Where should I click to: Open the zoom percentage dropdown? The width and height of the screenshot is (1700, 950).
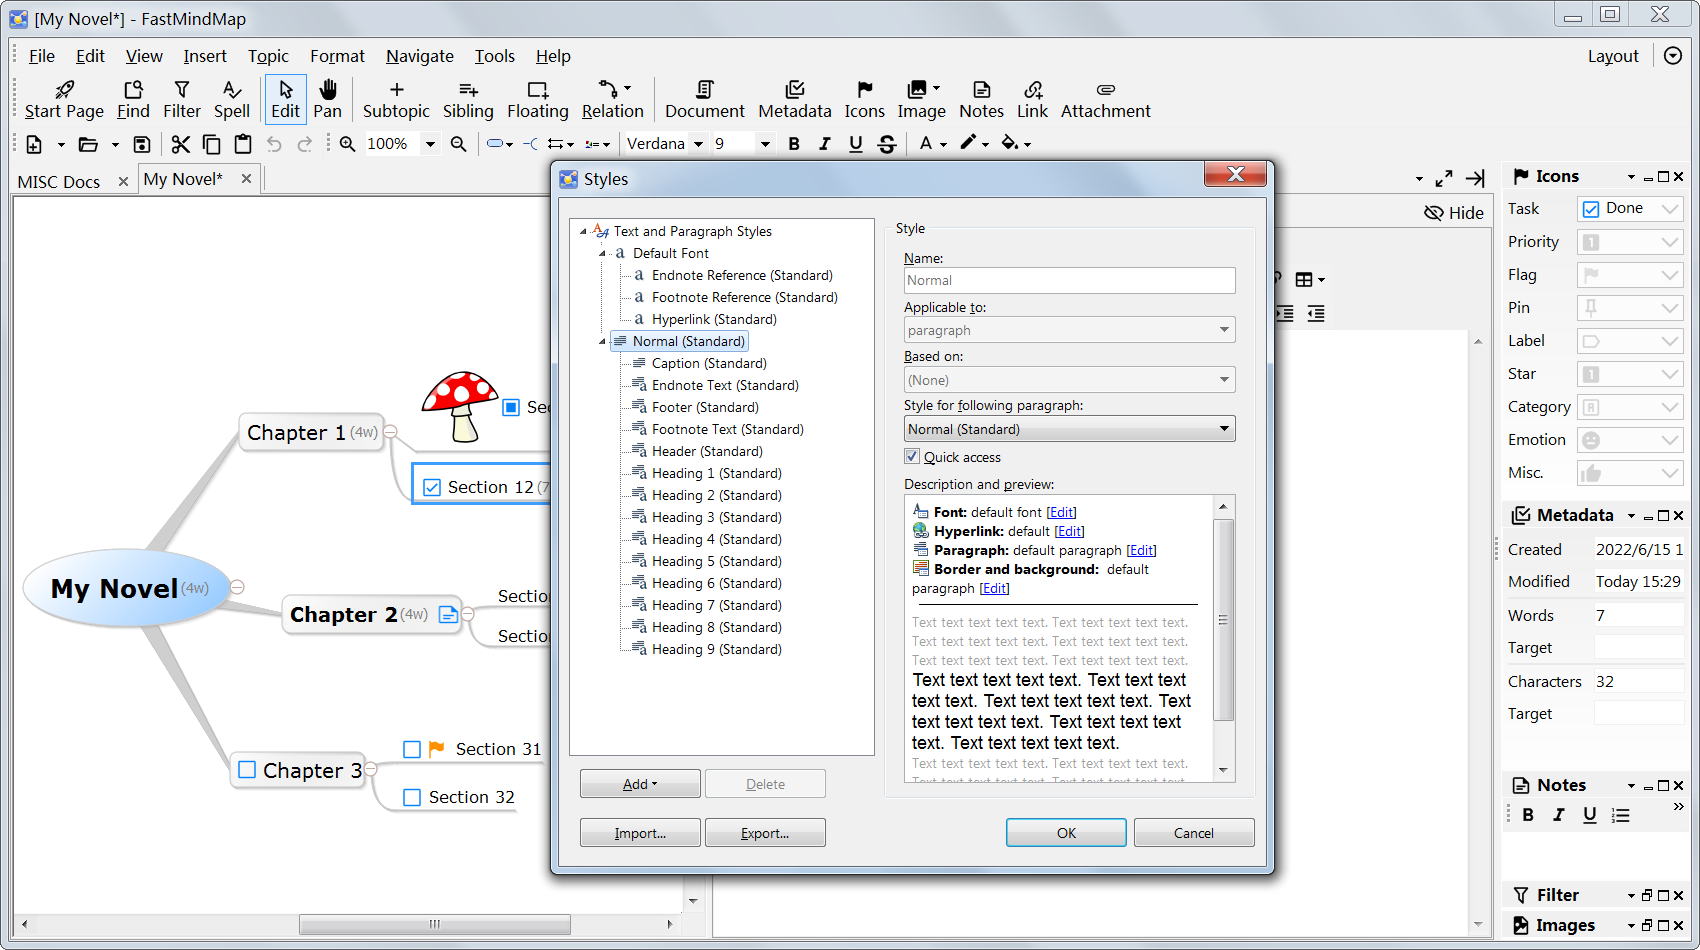click(430, 144)
